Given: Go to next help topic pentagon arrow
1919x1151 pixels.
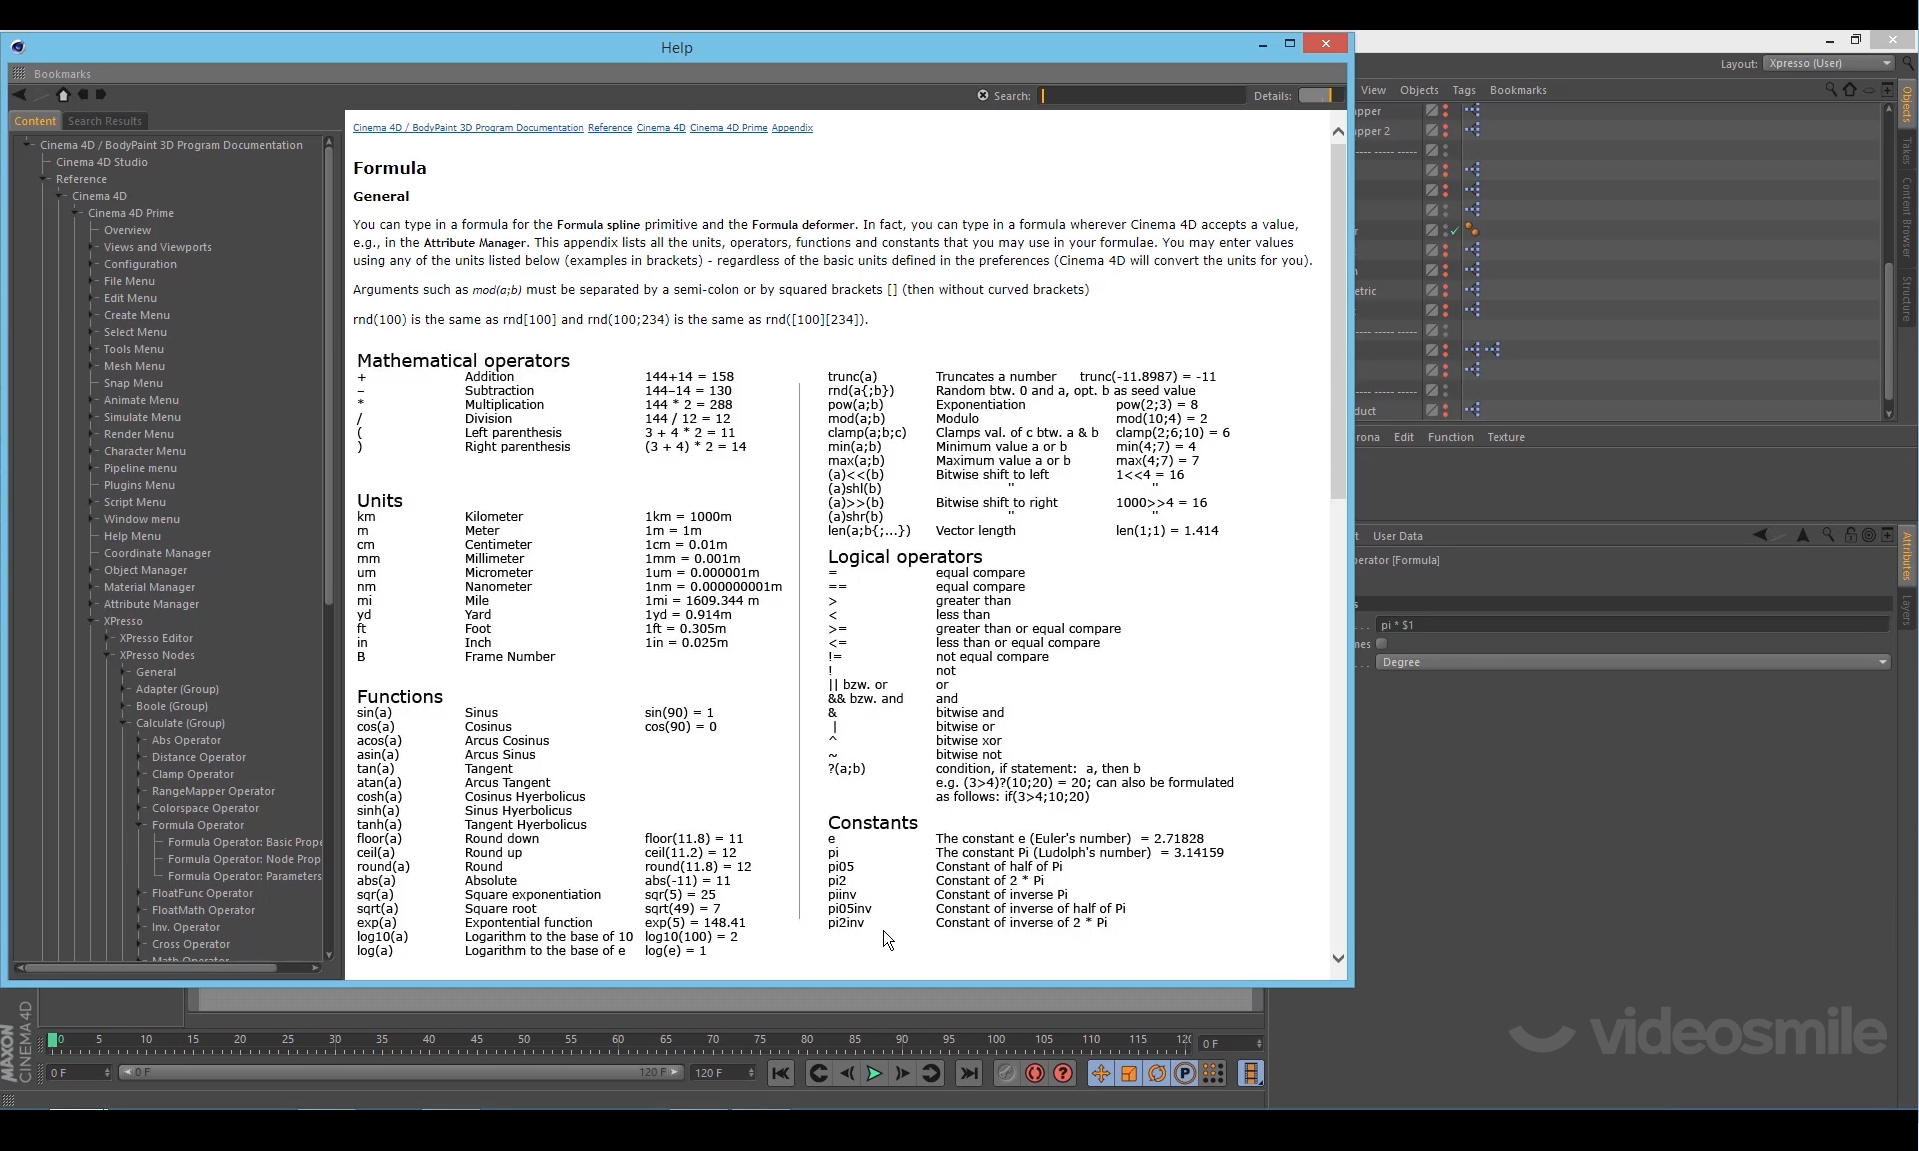Looking at the screenshot, I should coord(100,95).
